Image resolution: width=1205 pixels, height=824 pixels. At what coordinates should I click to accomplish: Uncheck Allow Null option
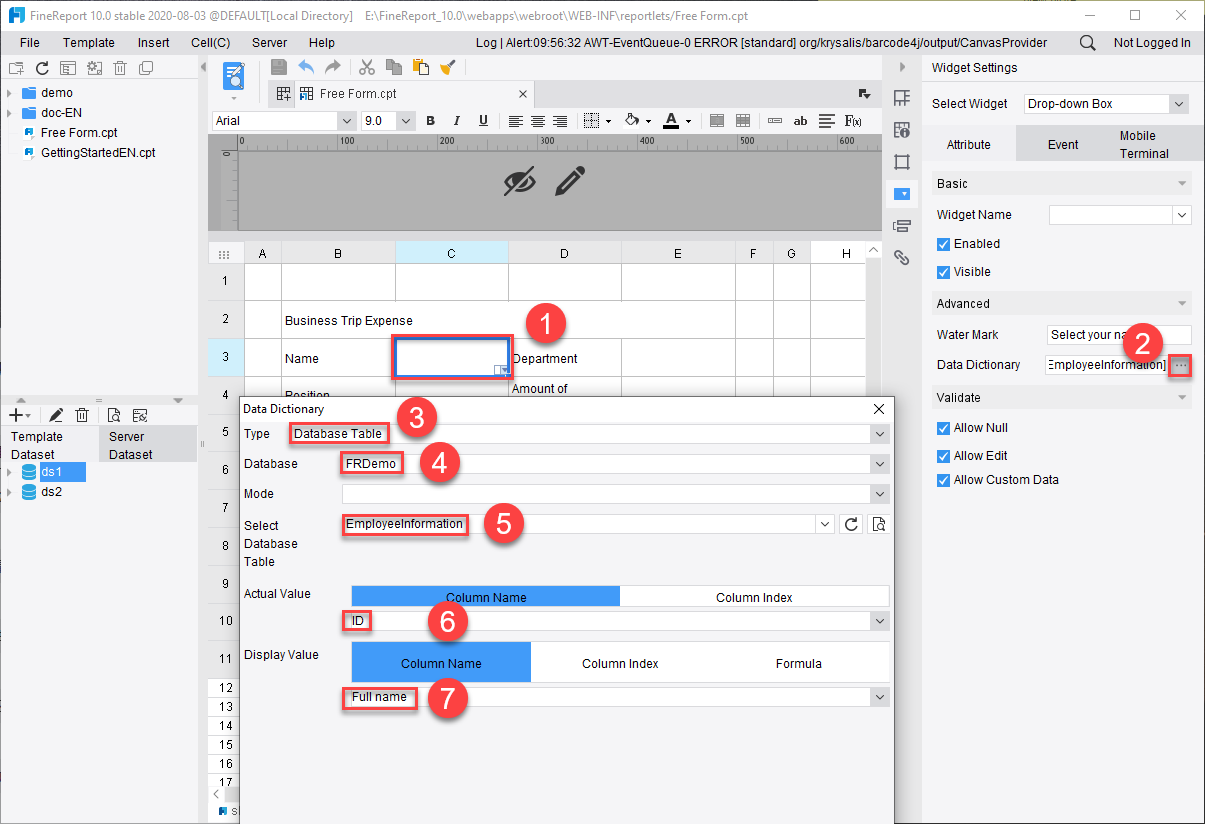coord(943,428)
